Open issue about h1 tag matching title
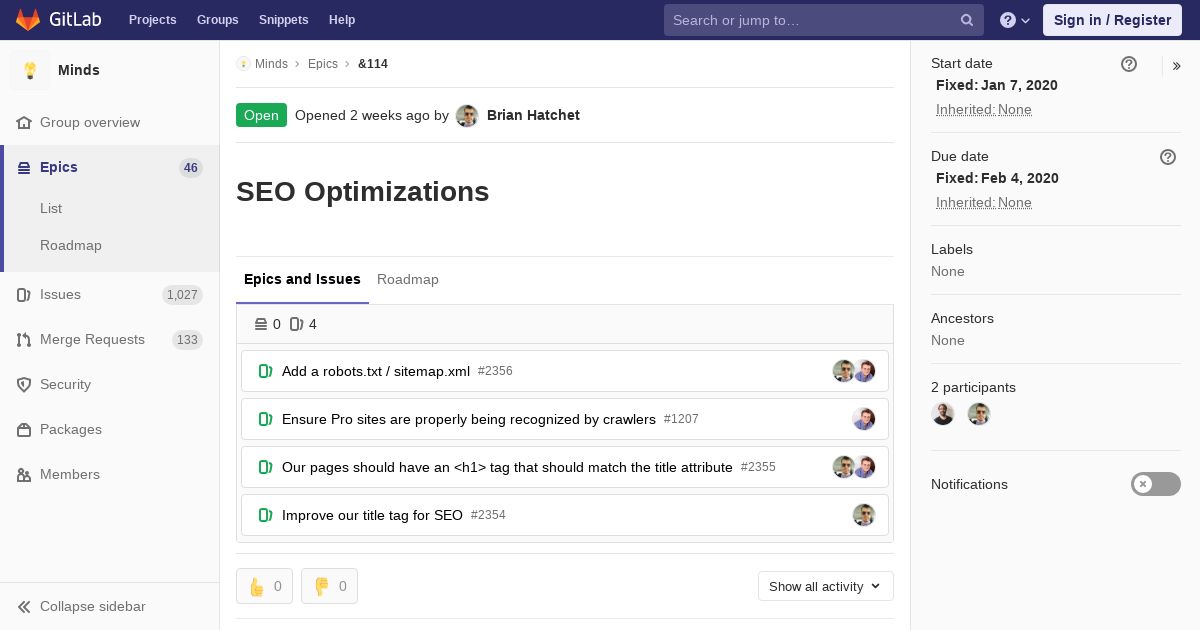The height and width of the screenshot is (630, 1200). coord(507,467)
